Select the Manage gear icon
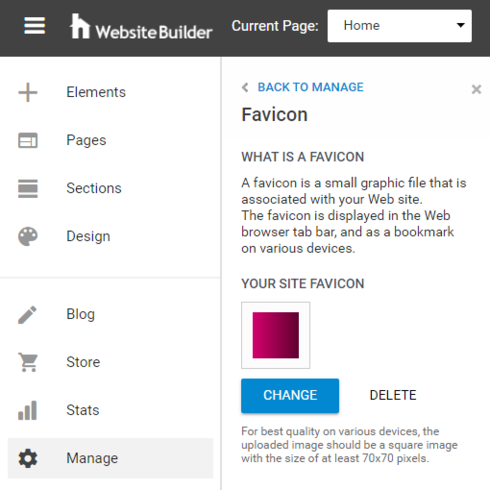 28,458
